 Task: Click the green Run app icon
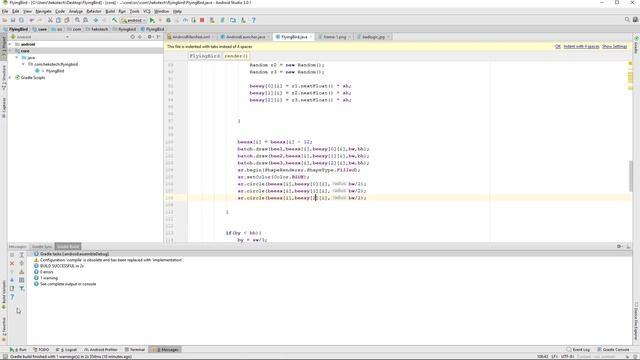(x=152, y=20)
